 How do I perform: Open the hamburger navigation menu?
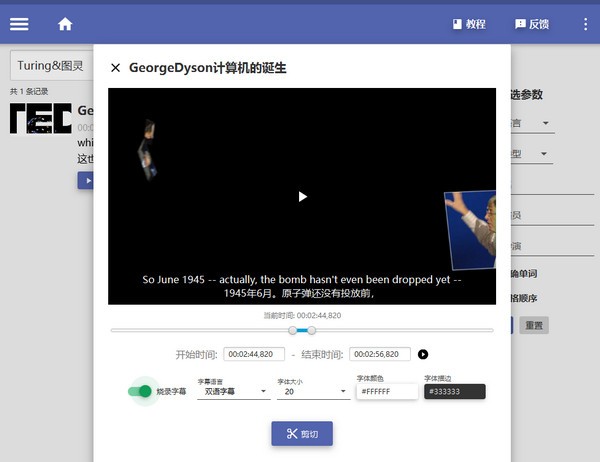(20, 24)
